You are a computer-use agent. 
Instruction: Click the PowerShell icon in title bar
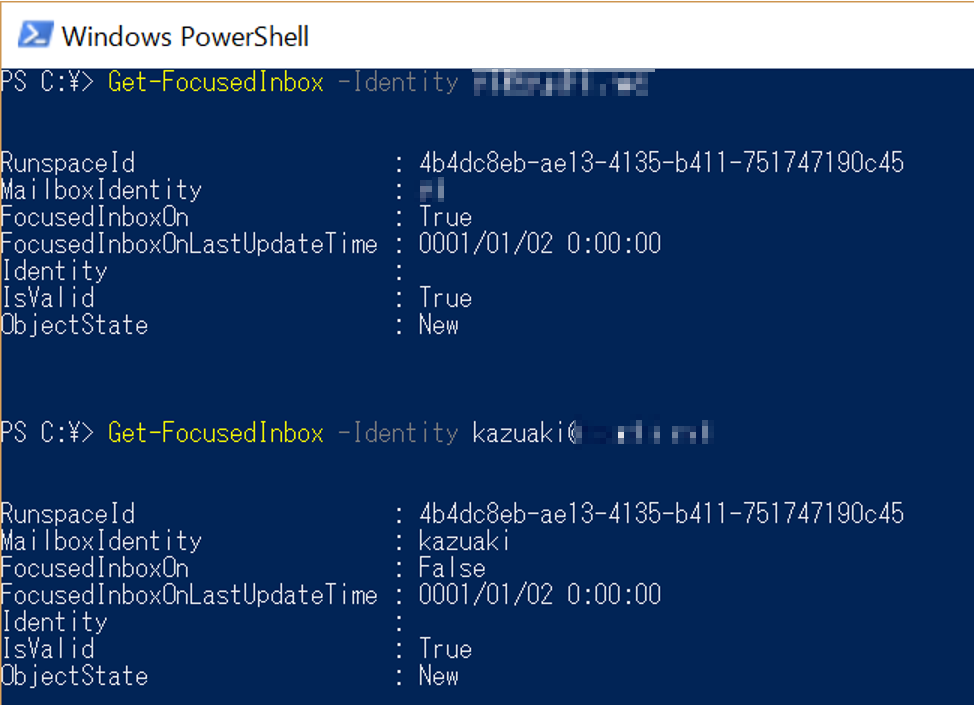point(35,35)
